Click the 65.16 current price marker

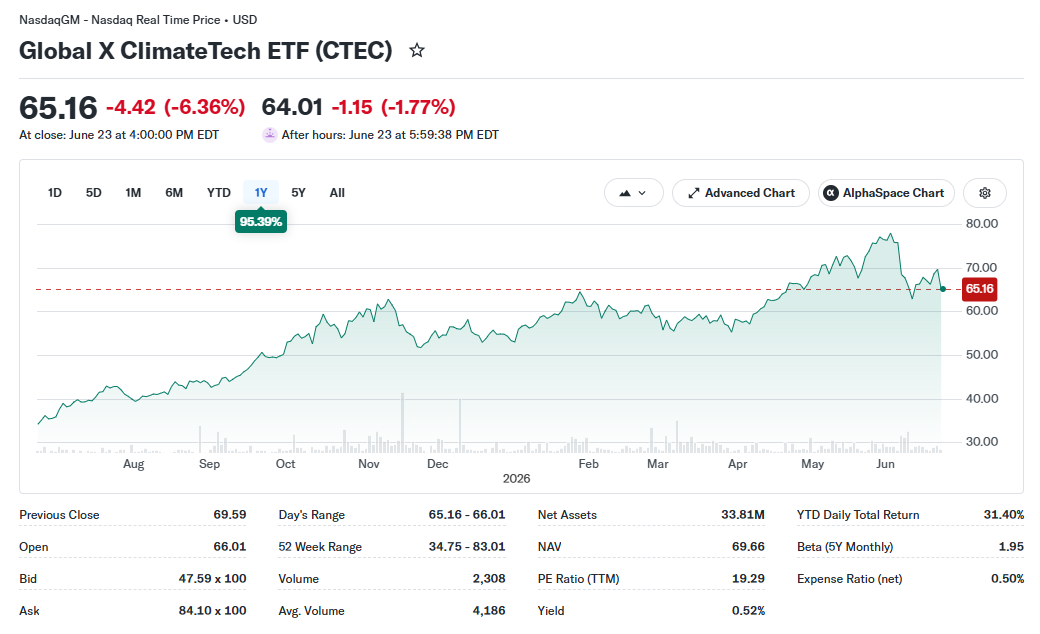tap(979, 288)
